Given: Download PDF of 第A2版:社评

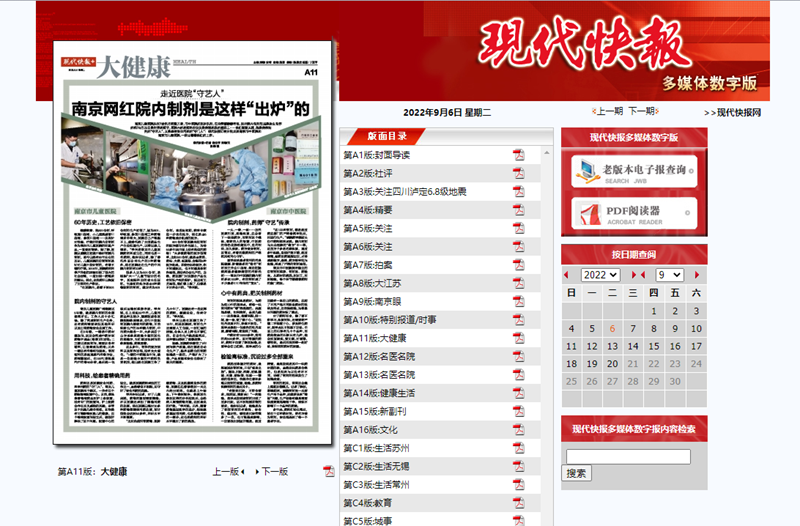Looking at the screenshot, I should click(518, 173).
